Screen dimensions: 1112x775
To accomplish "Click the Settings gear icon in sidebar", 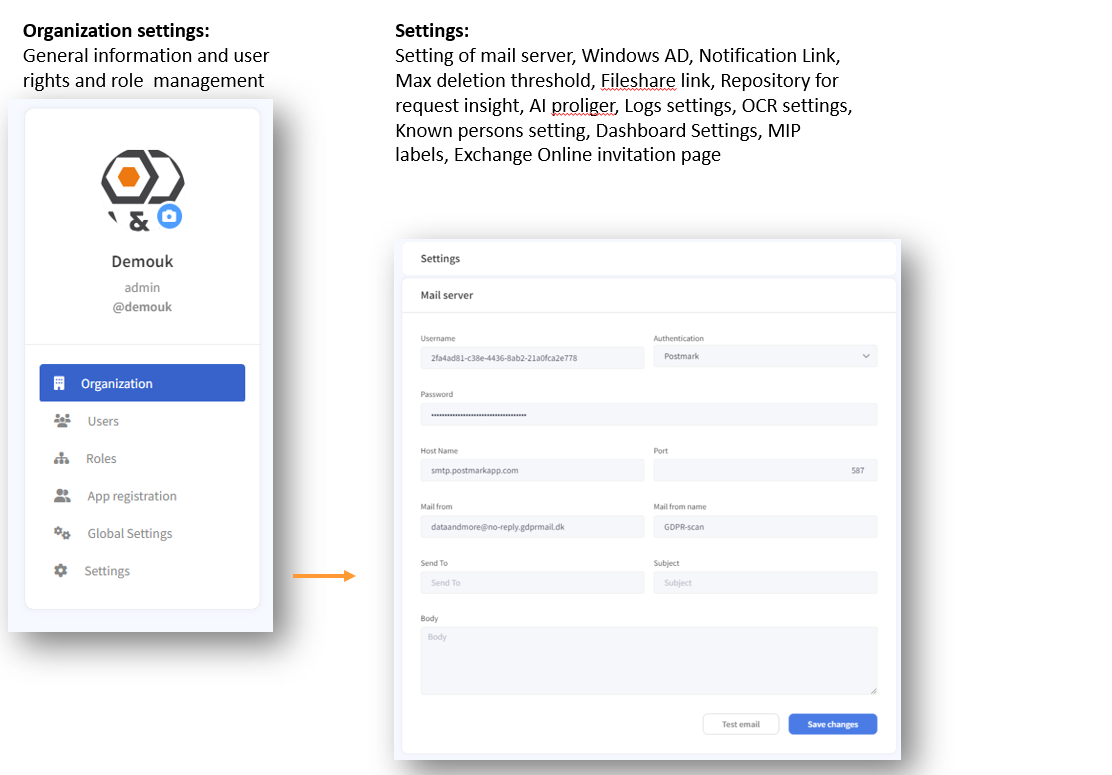I will click(x=61, y=571).
